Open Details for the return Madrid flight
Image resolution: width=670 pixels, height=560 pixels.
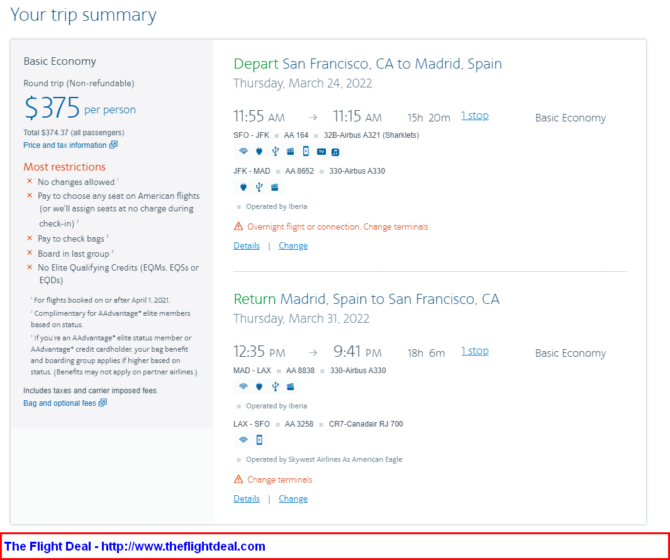(x=247, y=498)
